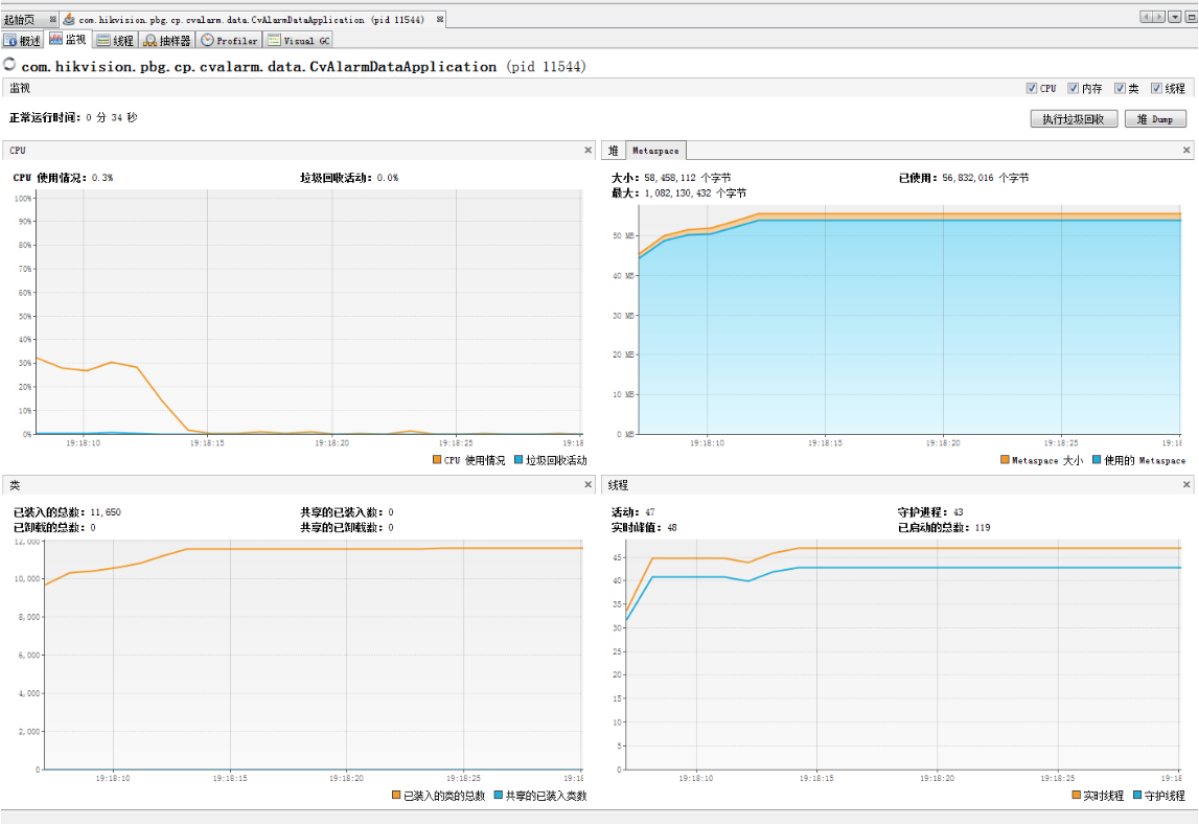The image size is (1199, 824).
Task: Open the 概述 overview tab
Action: click(x=22, y=41)
